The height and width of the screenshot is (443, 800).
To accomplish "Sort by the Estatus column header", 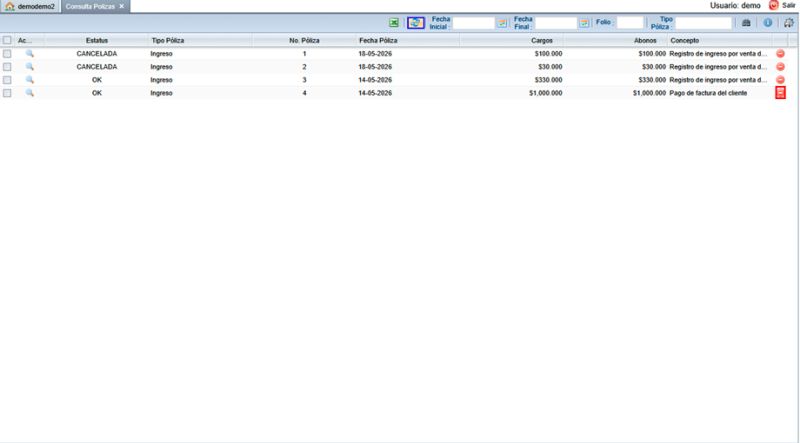I will [96, 40].
